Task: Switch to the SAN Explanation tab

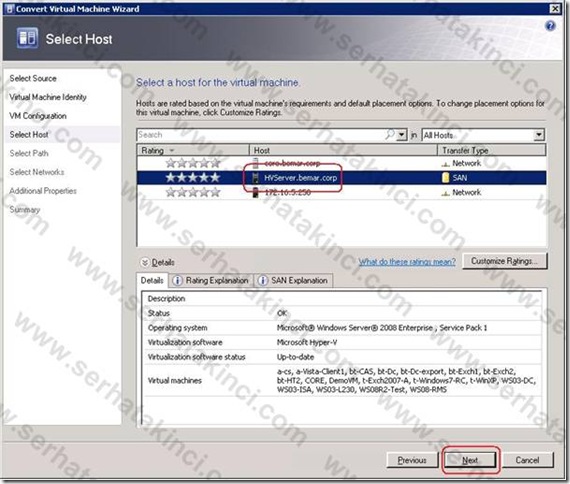Action: pos(293,280)
